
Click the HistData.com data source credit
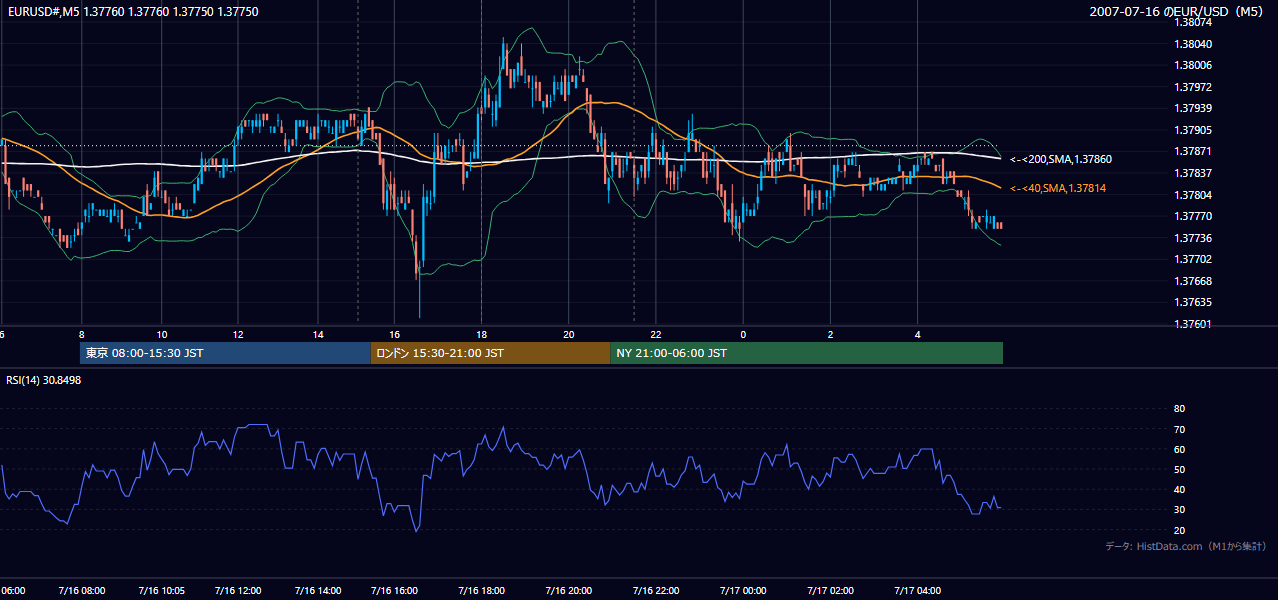(1186, 546)
